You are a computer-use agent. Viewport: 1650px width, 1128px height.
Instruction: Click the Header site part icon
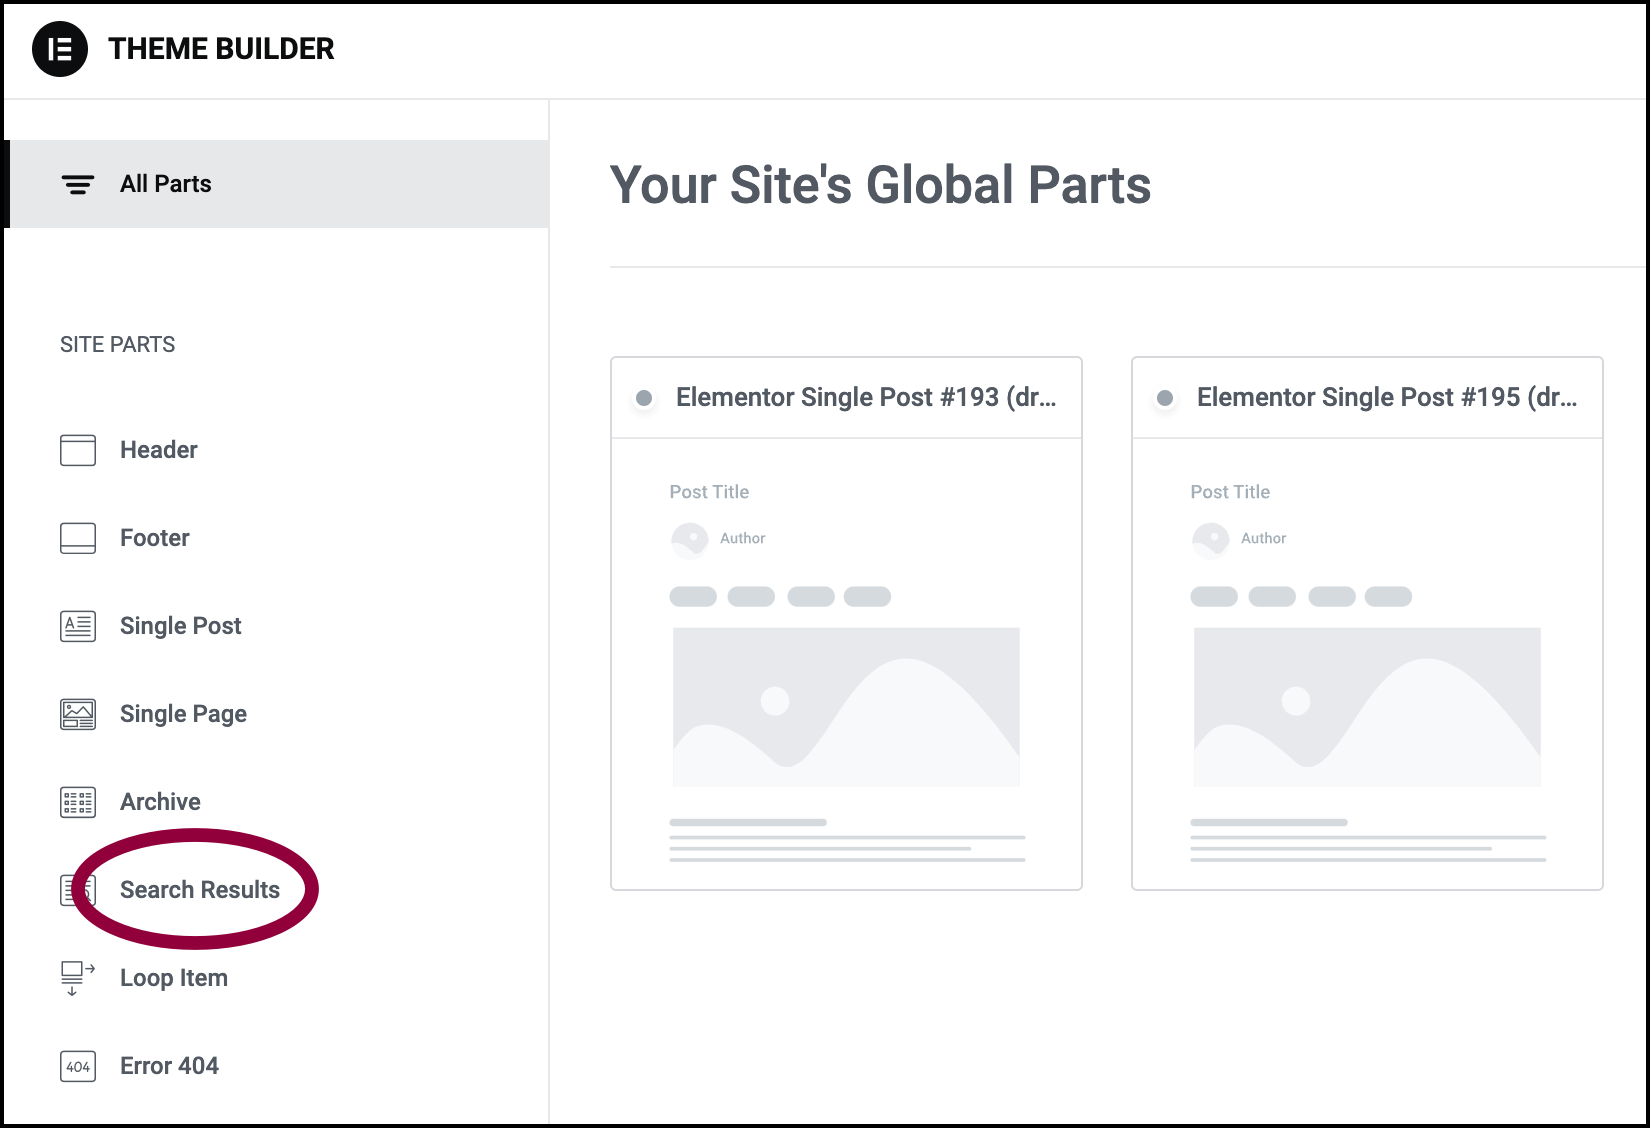[x=78, y=450]
